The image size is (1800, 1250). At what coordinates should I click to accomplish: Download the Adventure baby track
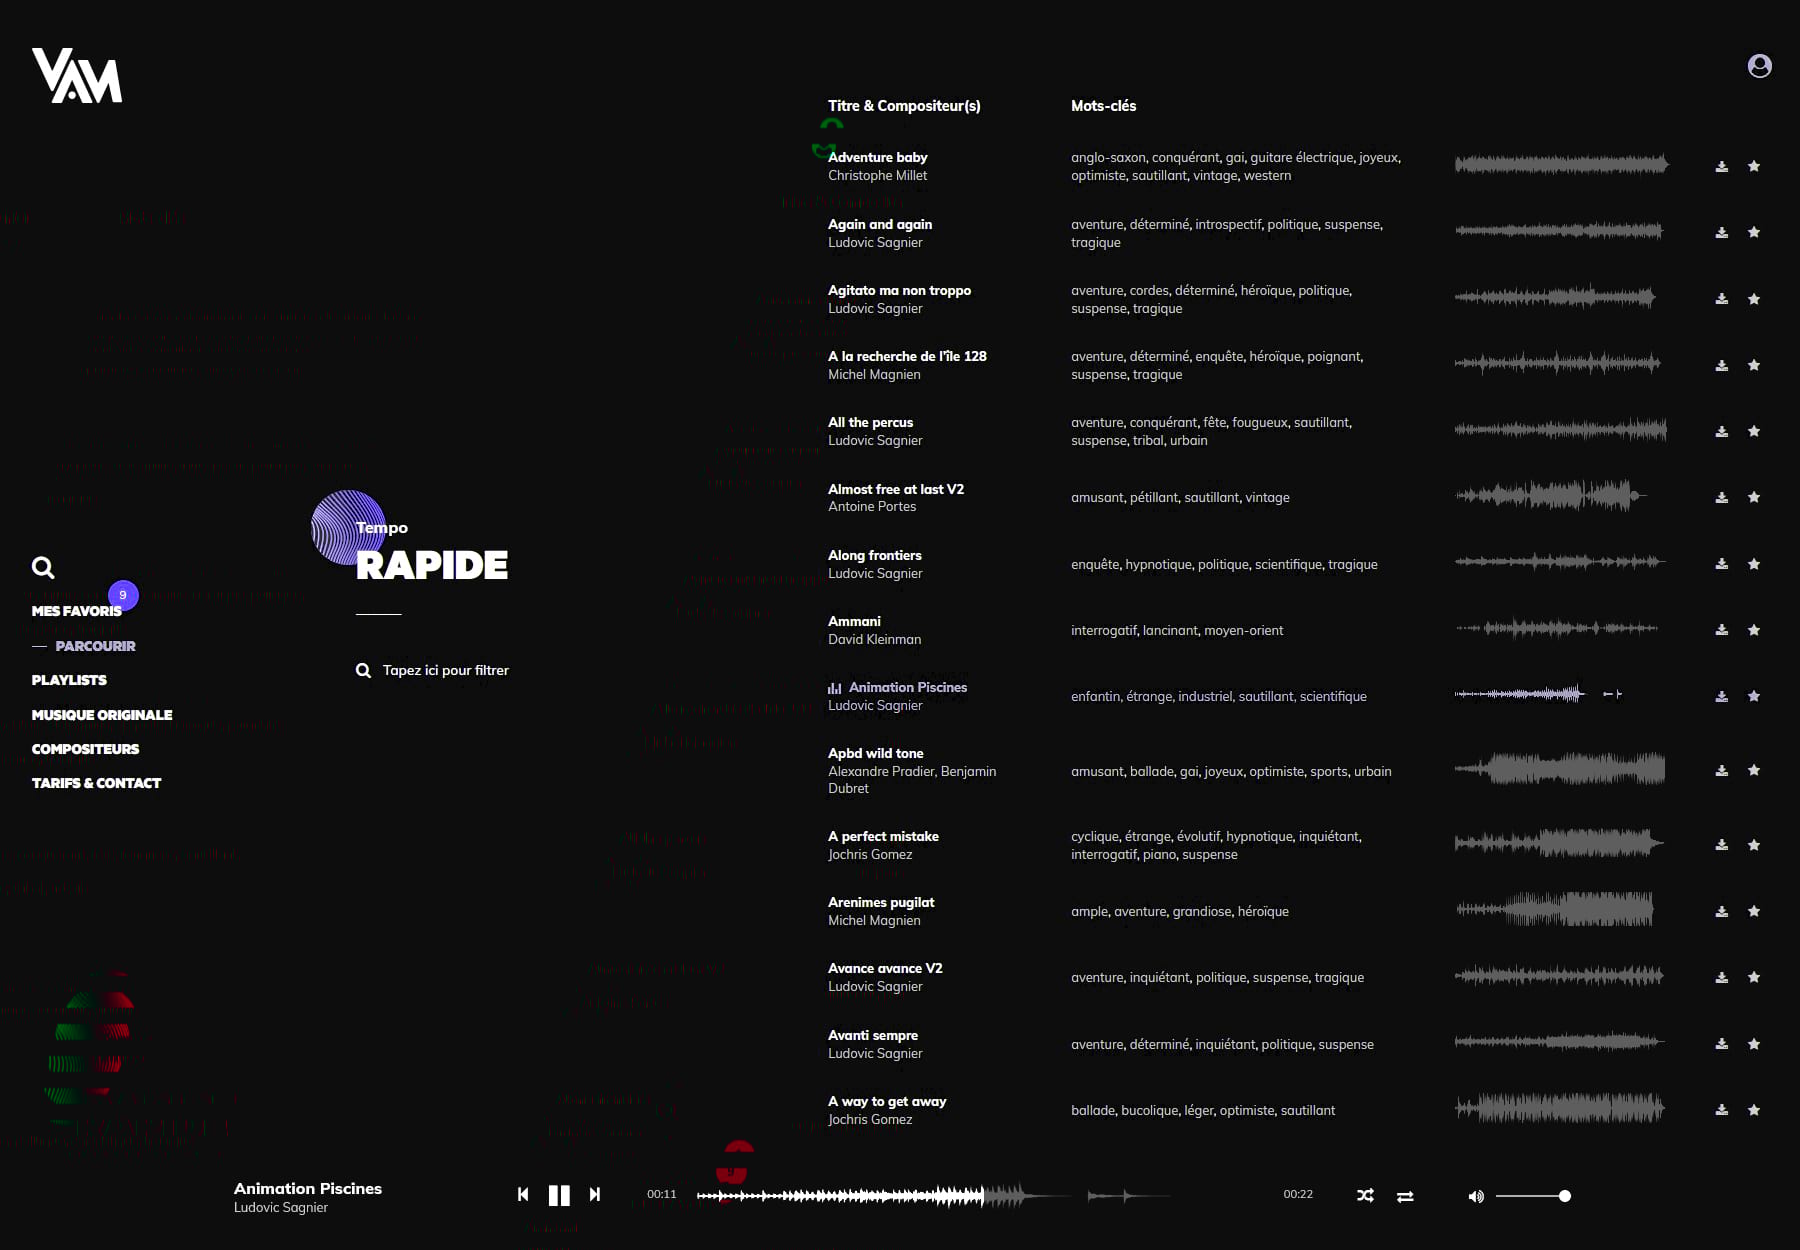coord(1721,167)
